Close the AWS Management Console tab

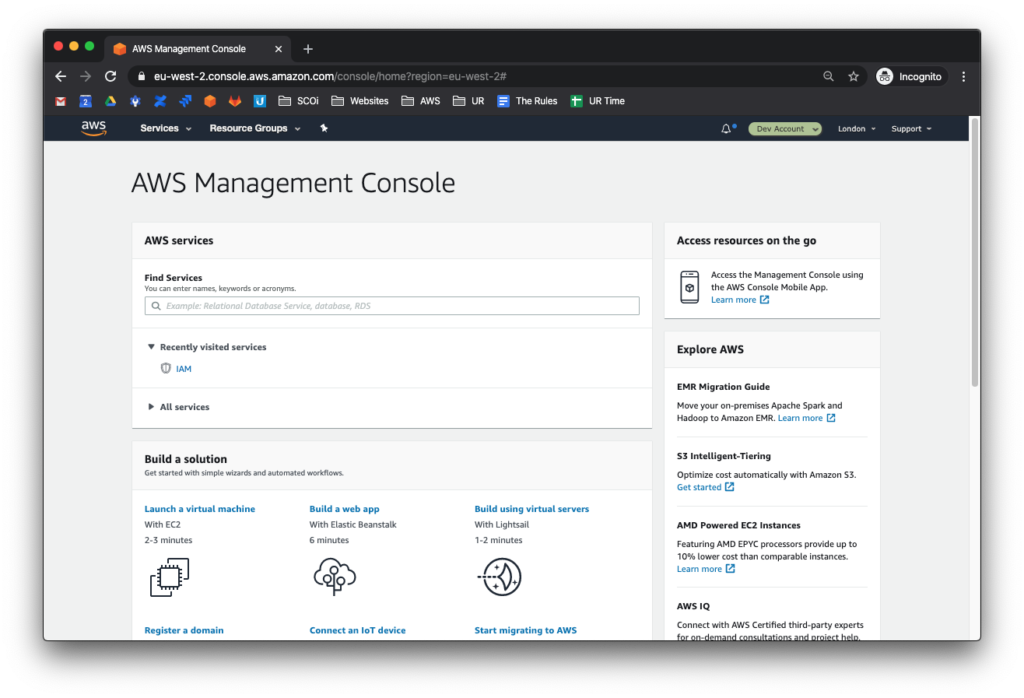click(x=278, y=49)
